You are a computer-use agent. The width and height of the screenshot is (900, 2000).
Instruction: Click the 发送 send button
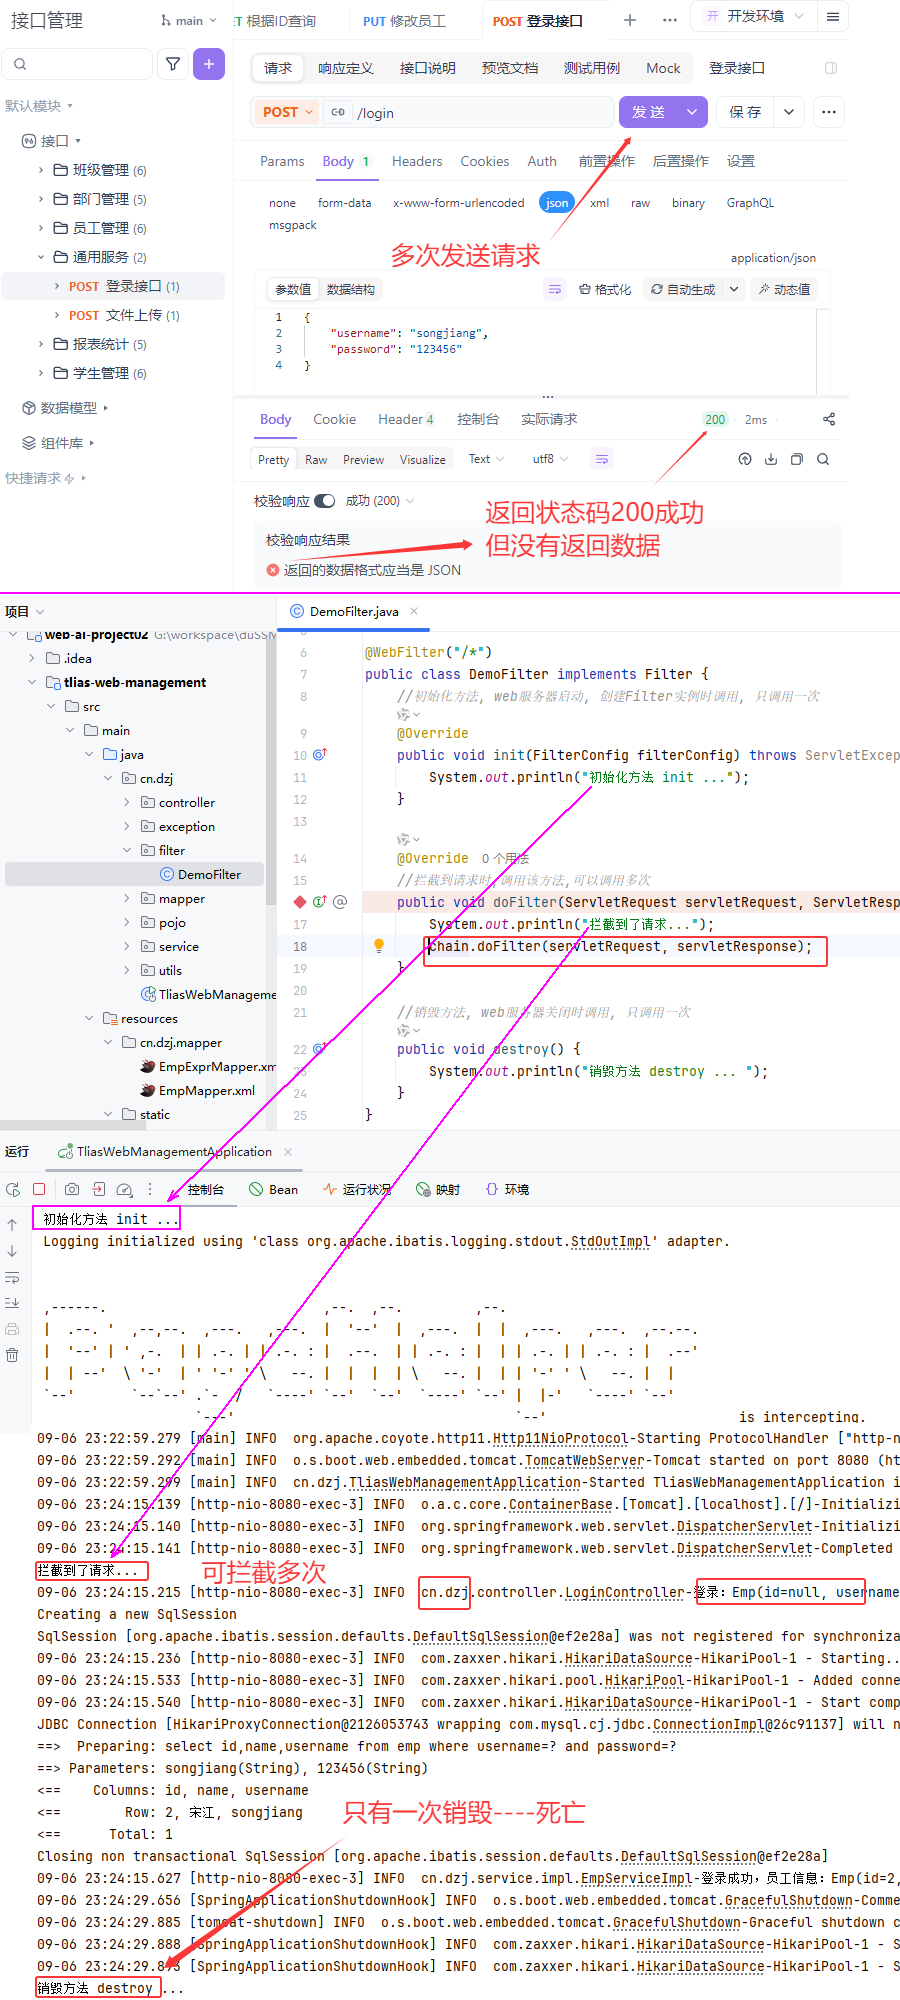649,112
